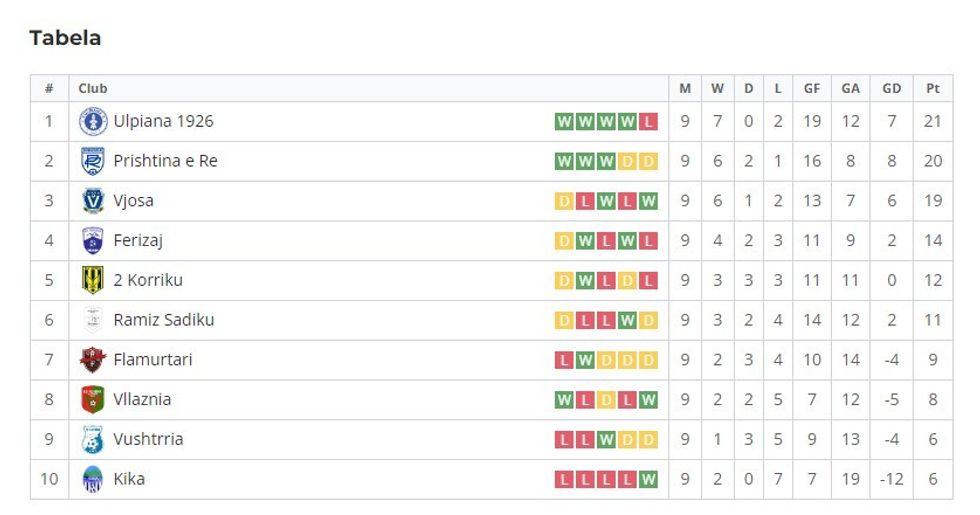Viewport: 980px width, 515px height.
Task: Click the GF column header
Action: 812,88
